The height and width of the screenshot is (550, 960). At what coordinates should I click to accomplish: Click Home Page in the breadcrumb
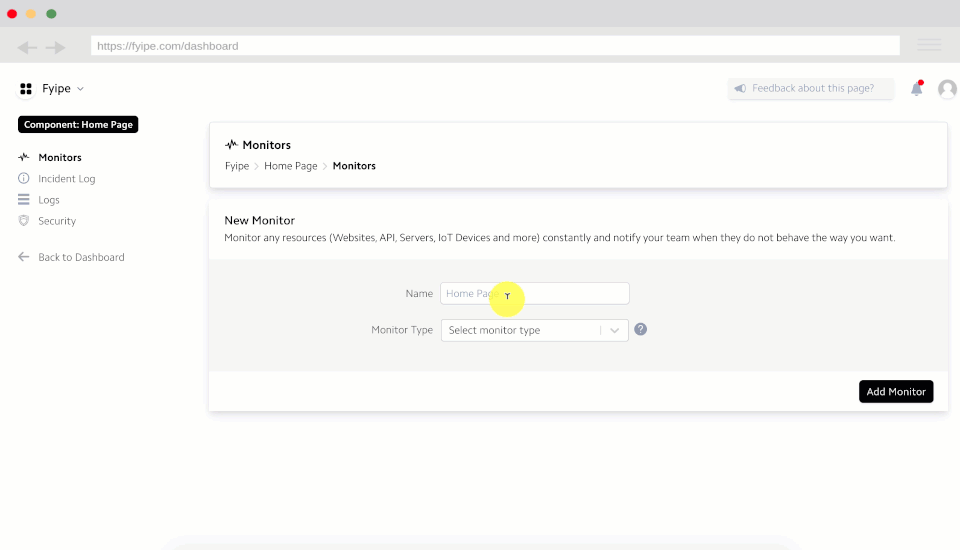[x=291, y=166]
